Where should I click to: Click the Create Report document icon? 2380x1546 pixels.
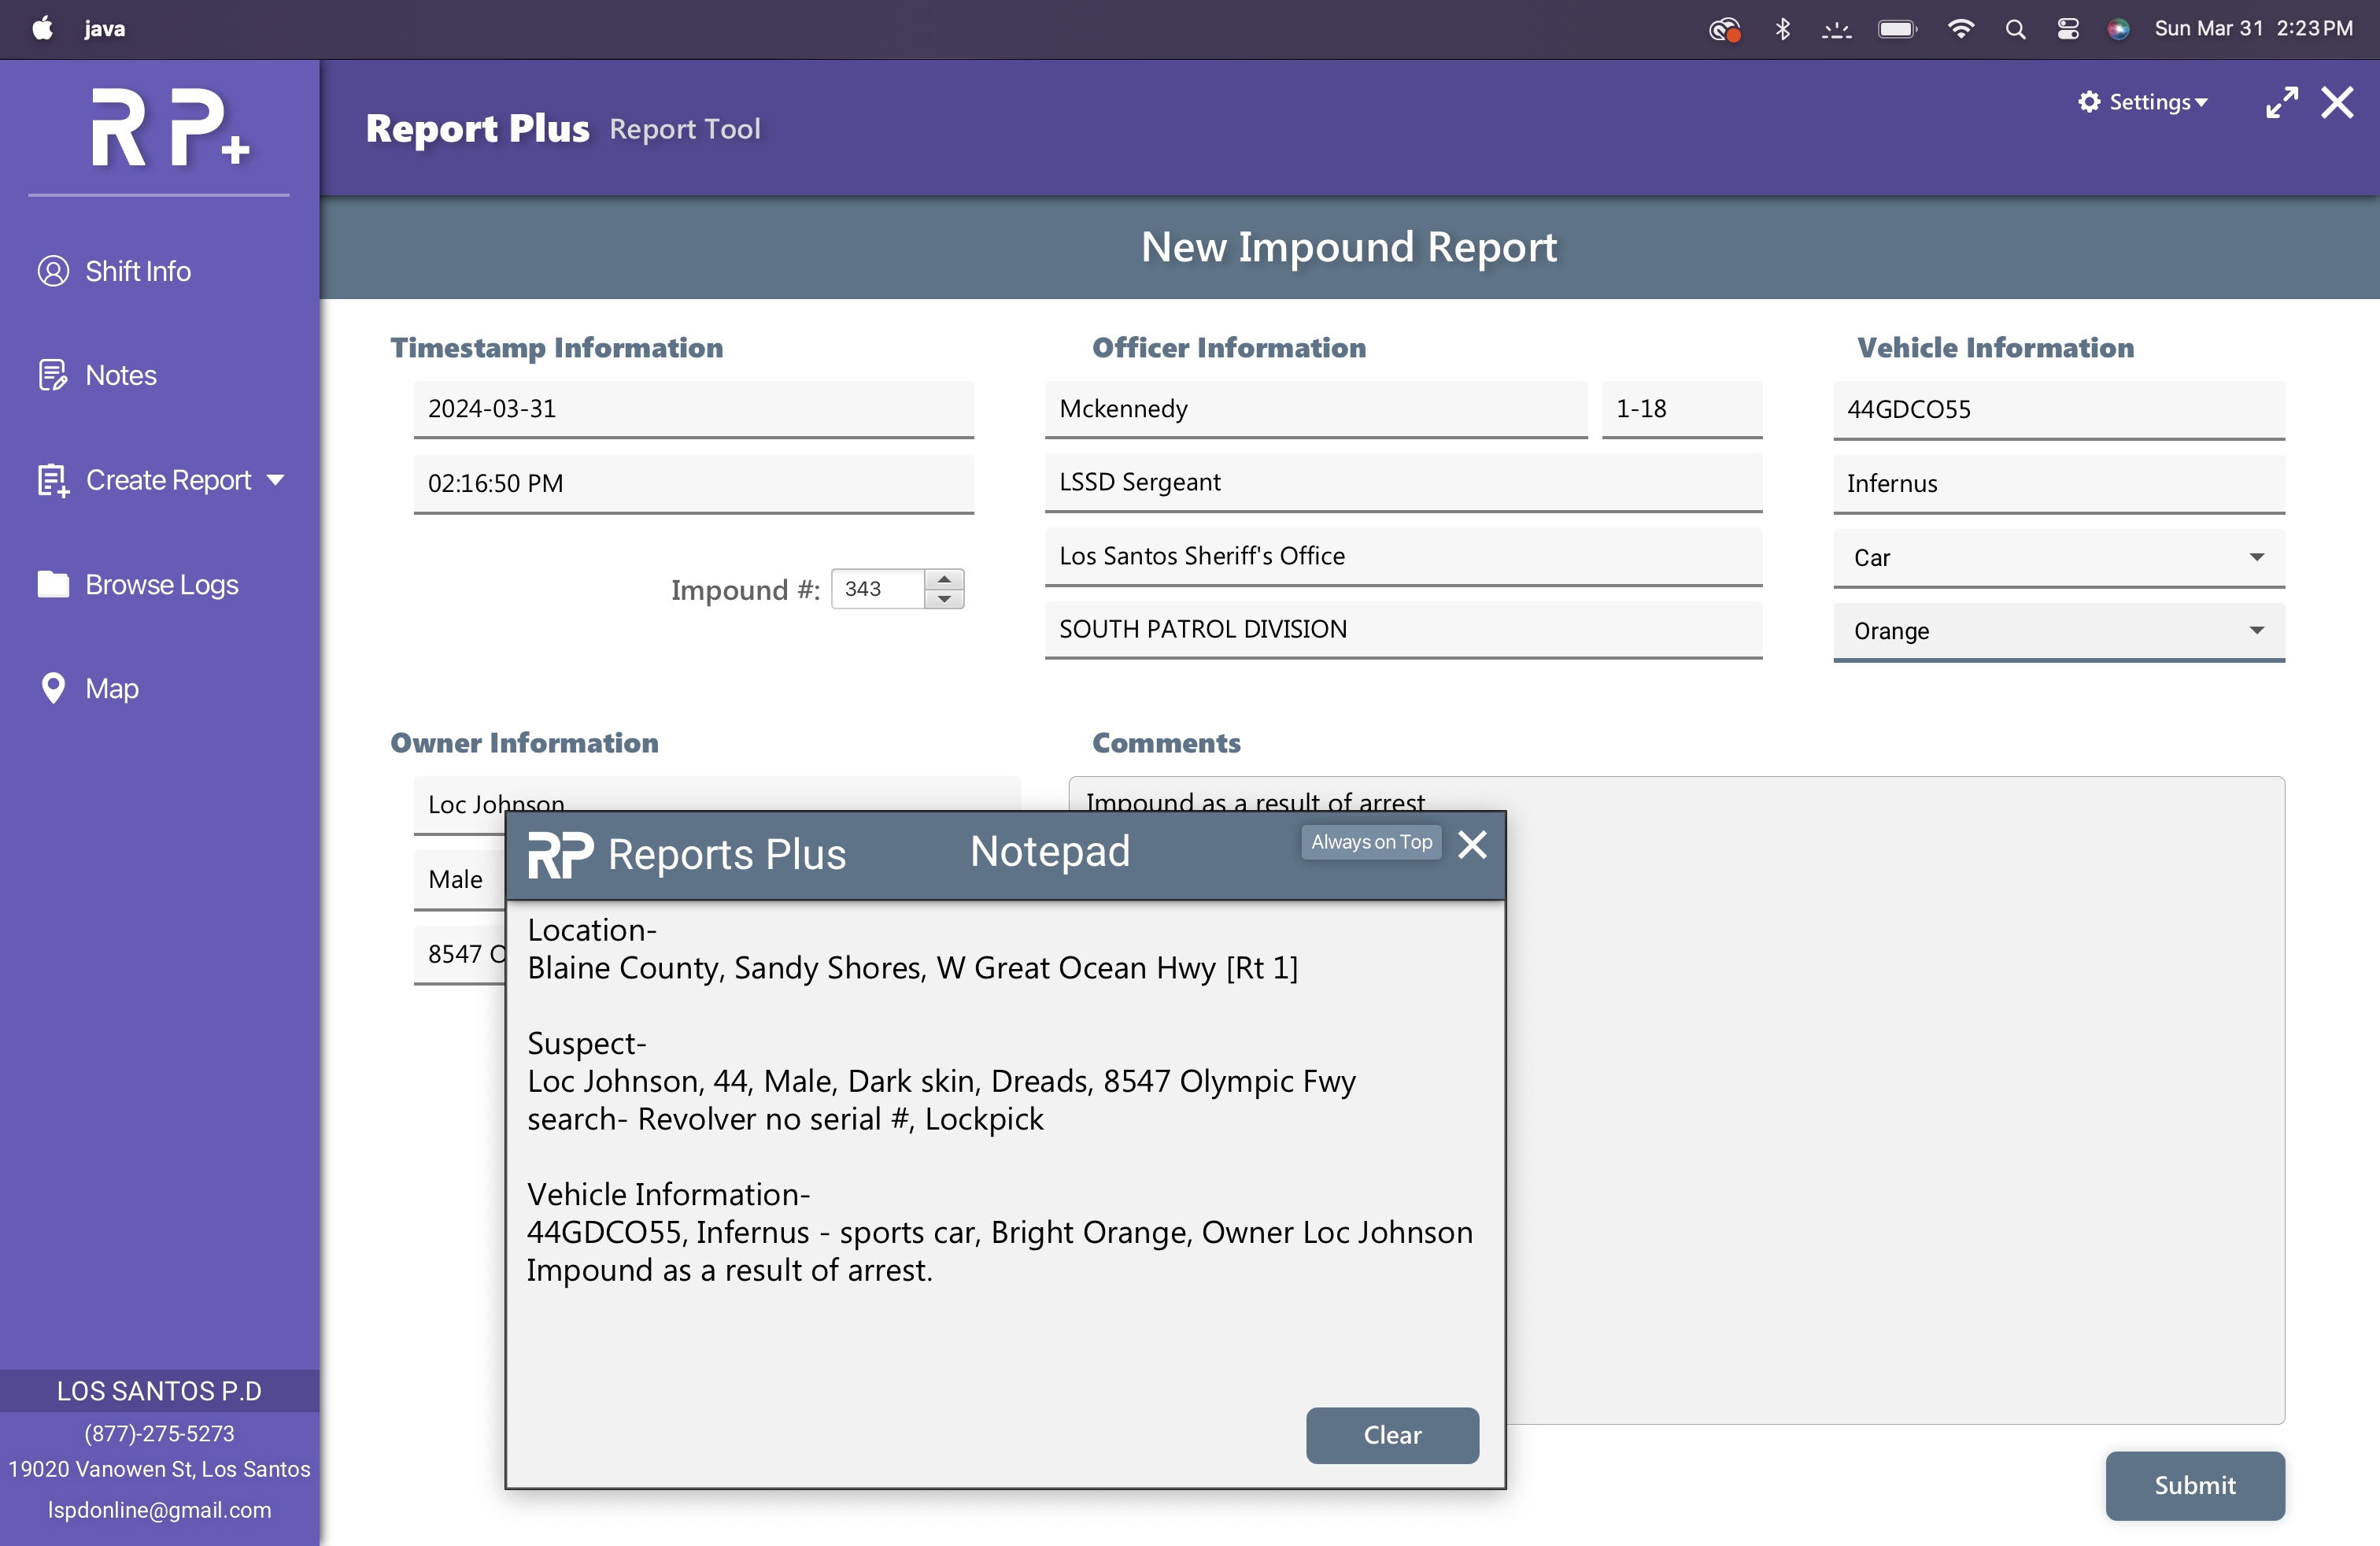53,480
